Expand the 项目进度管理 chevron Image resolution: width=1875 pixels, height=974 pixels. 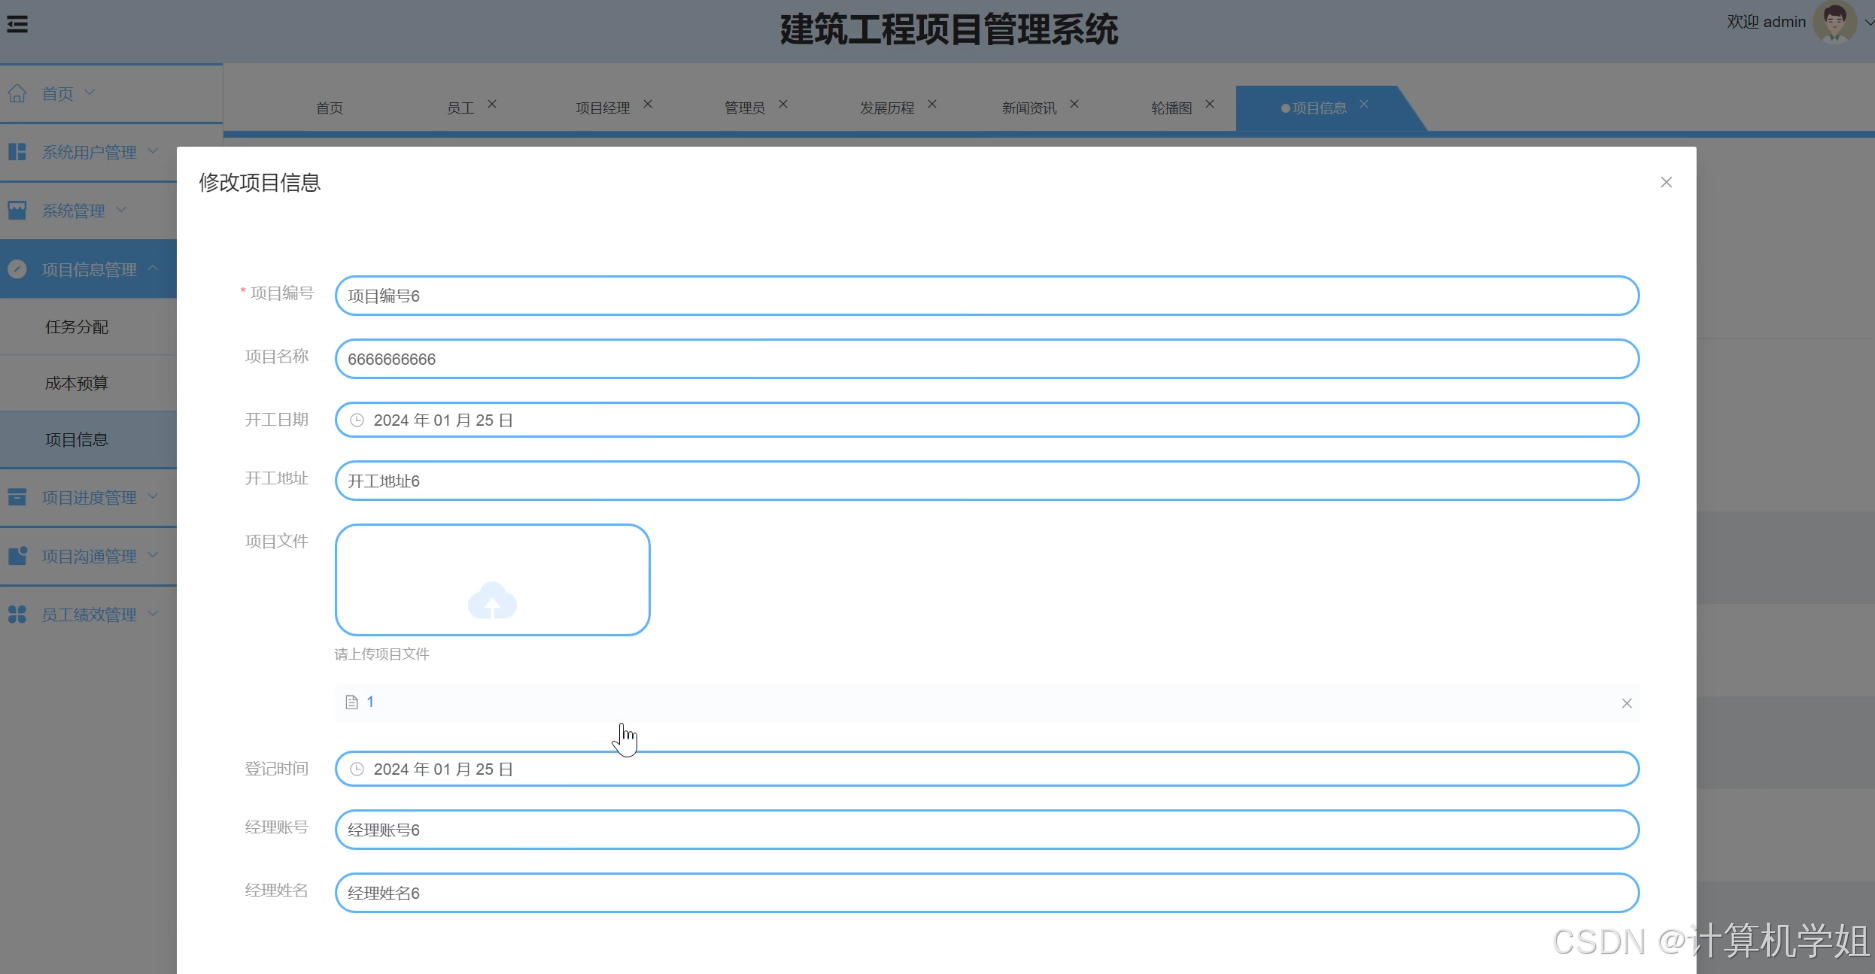[153, 496]
